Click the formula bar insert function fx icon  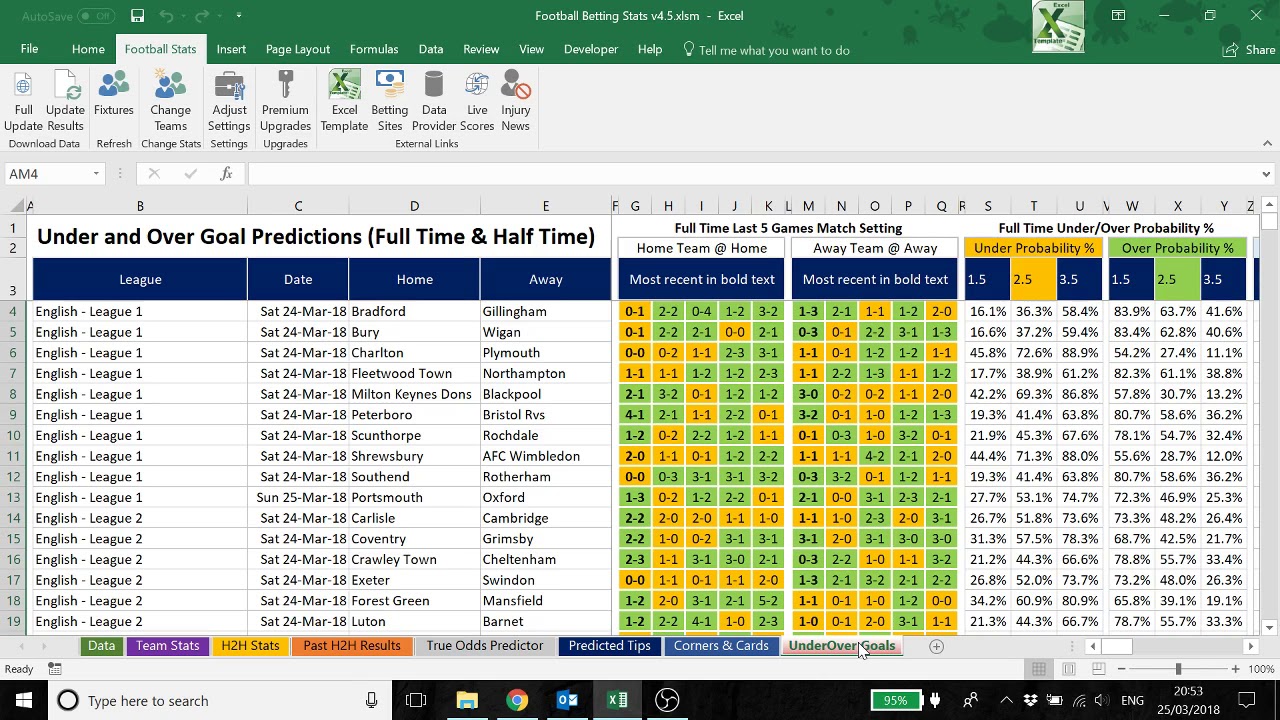click(x=226, y=174)
